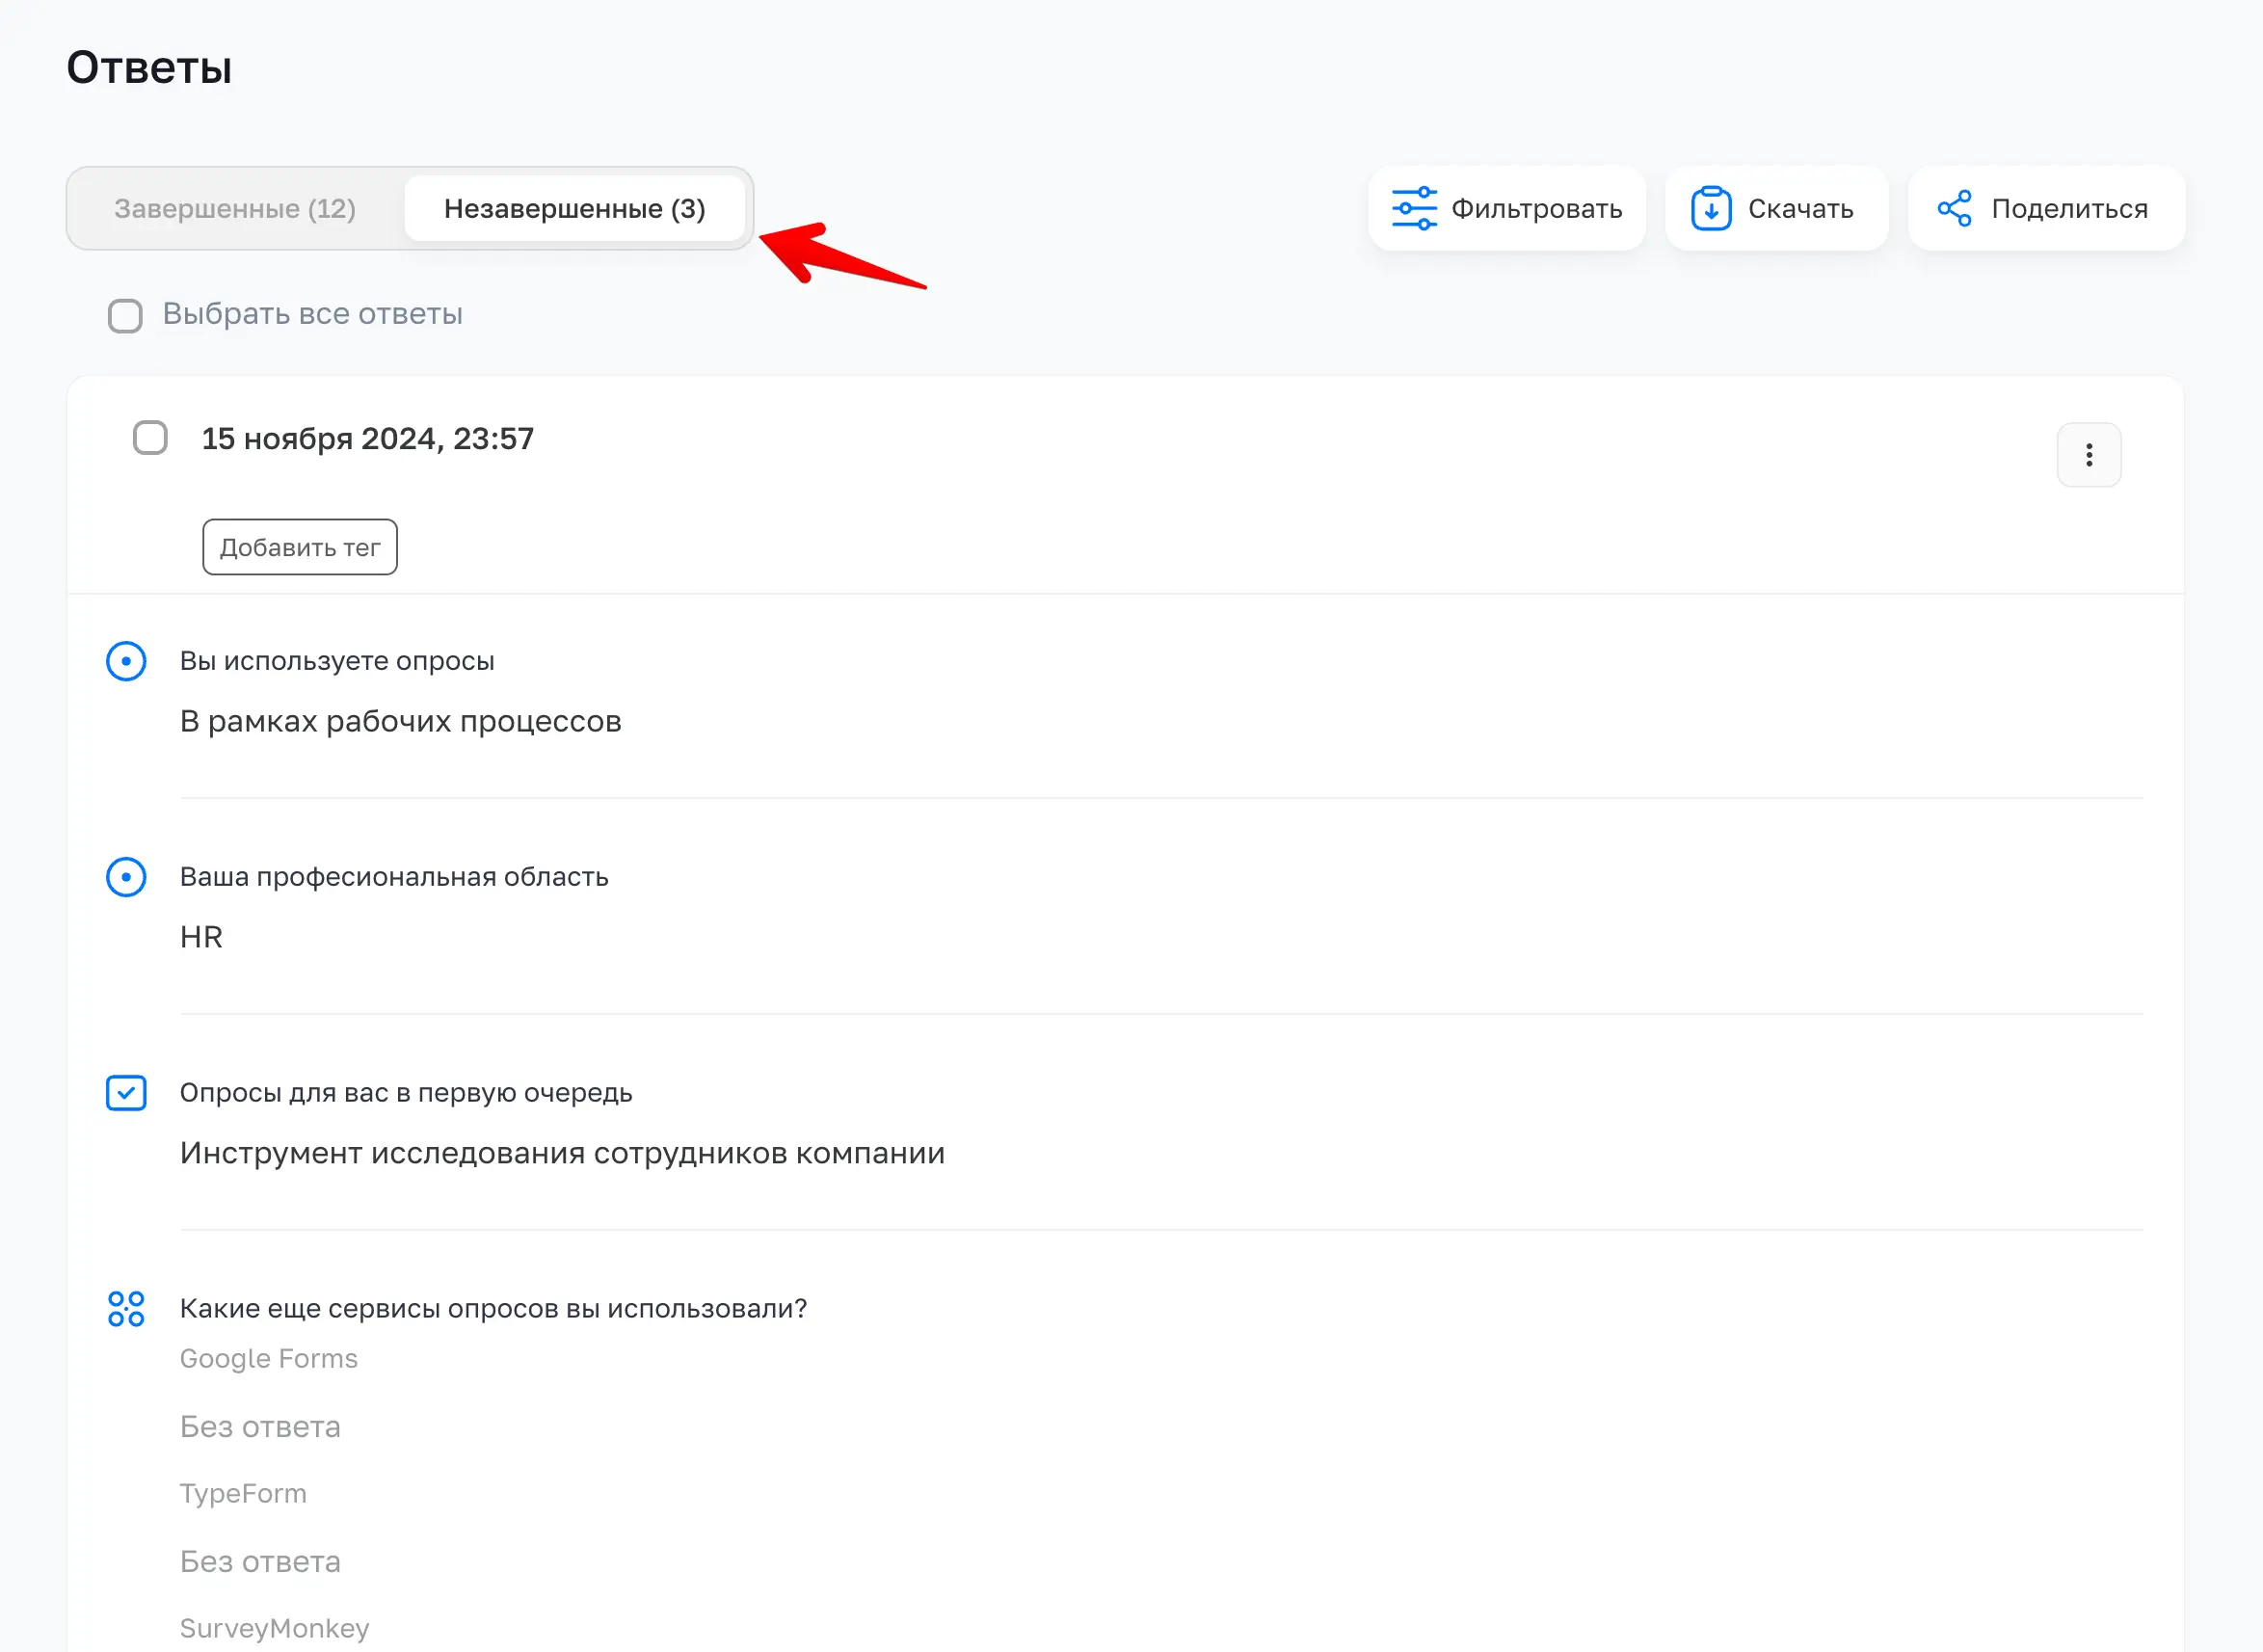Click the response date '15 ноября 2024, 23:57'
The width and height of the screenshot is (2263, 1652).
coord(367,438)
